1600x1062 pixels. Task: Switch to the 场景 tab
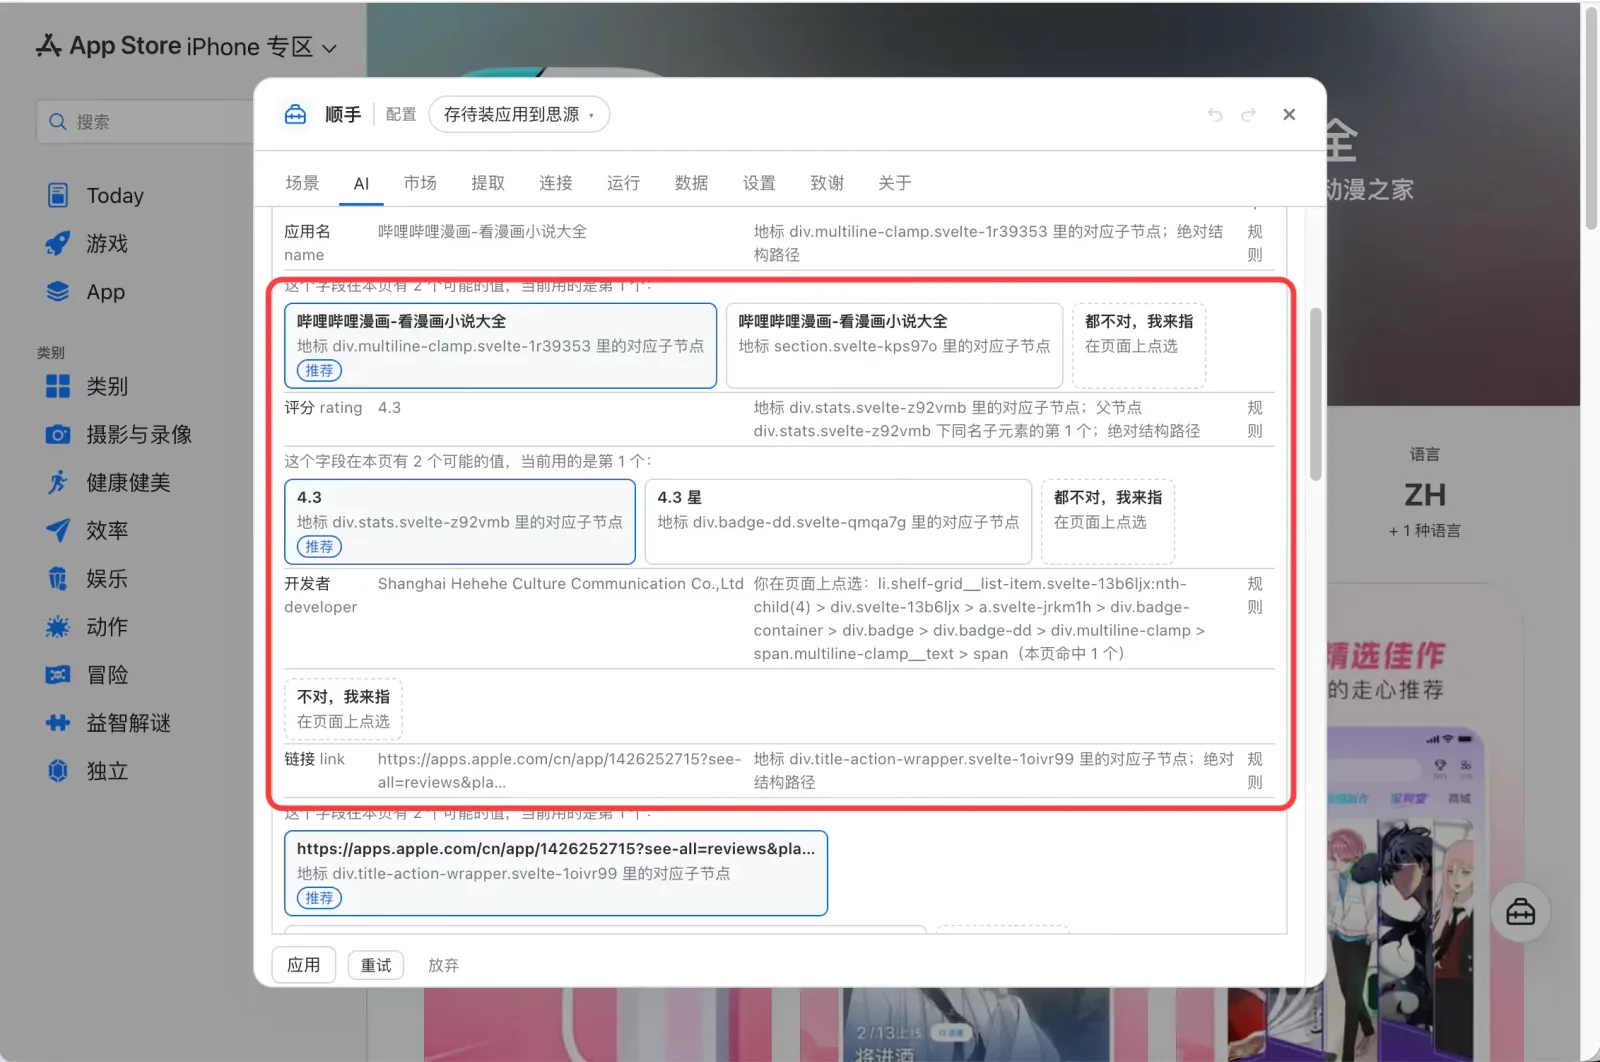point(302,183)
